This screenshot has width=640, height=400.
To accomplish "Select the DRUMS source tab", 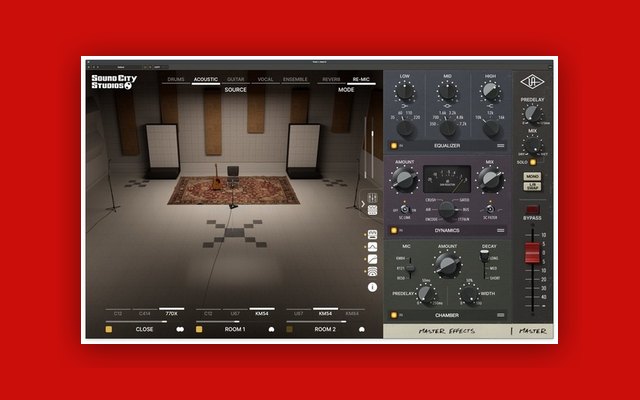I will coord(176,79).
